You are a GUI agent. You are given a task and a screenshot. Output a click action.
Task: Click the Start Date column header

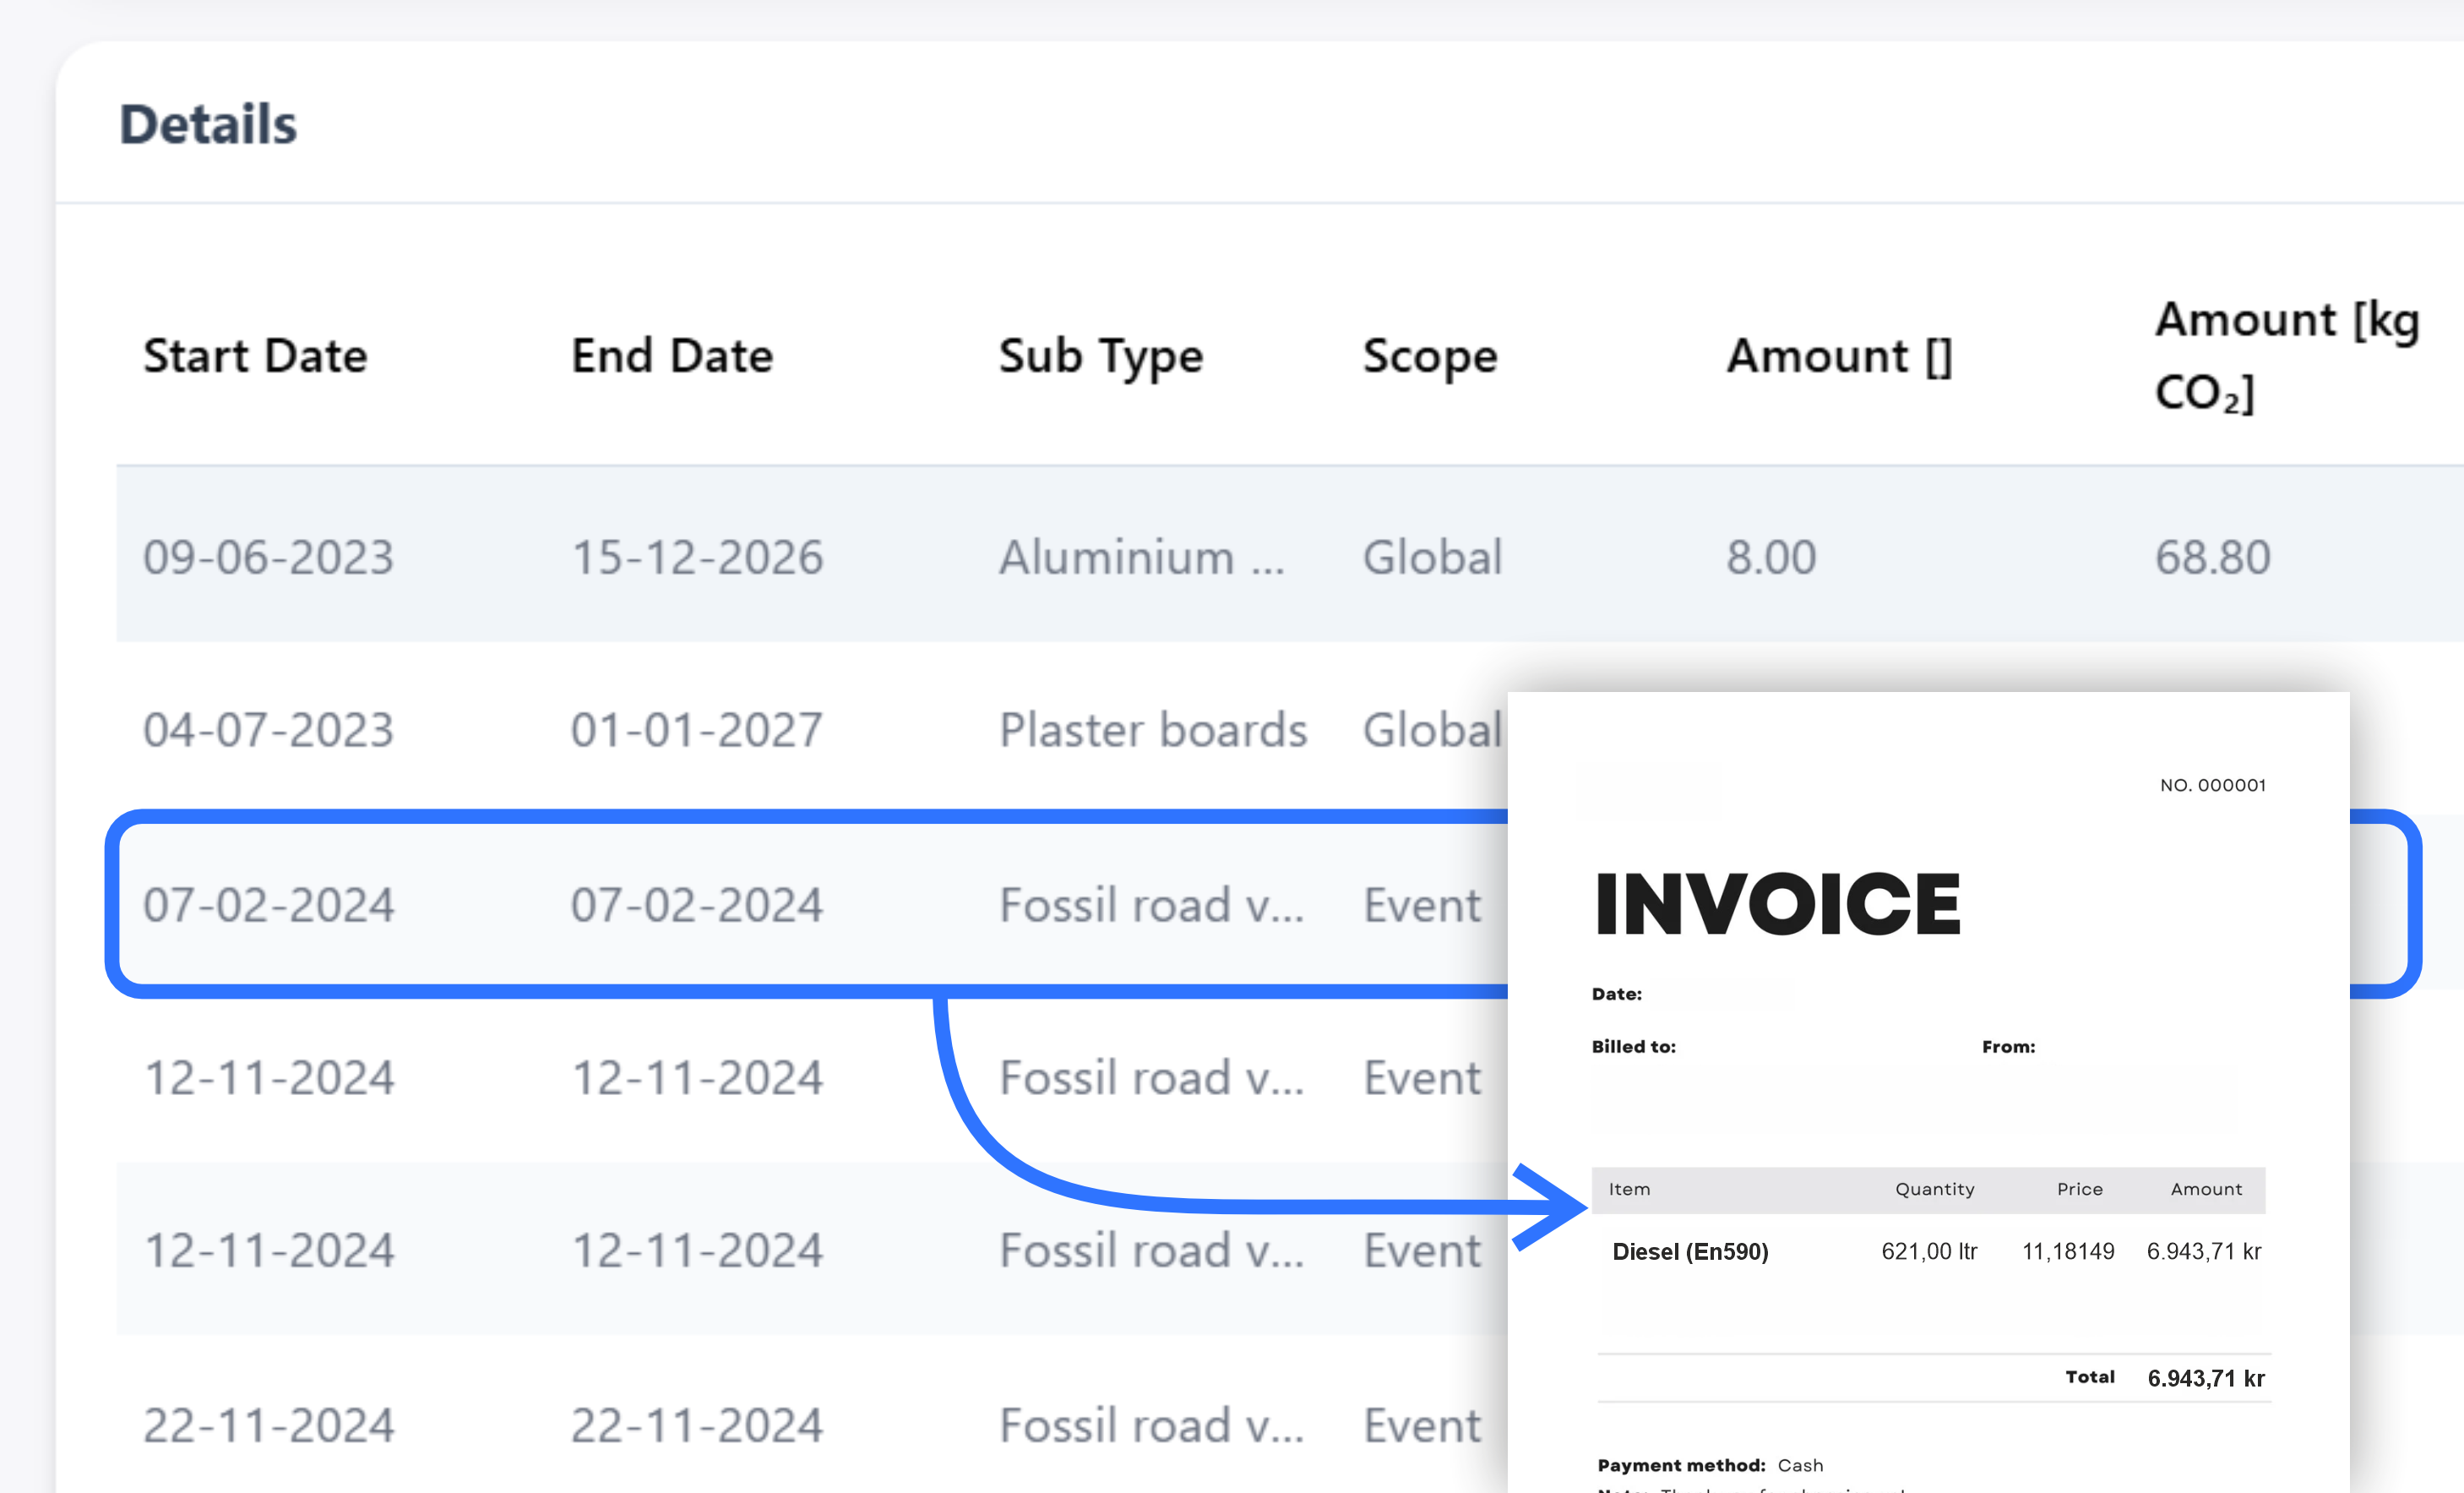point(255,356)
